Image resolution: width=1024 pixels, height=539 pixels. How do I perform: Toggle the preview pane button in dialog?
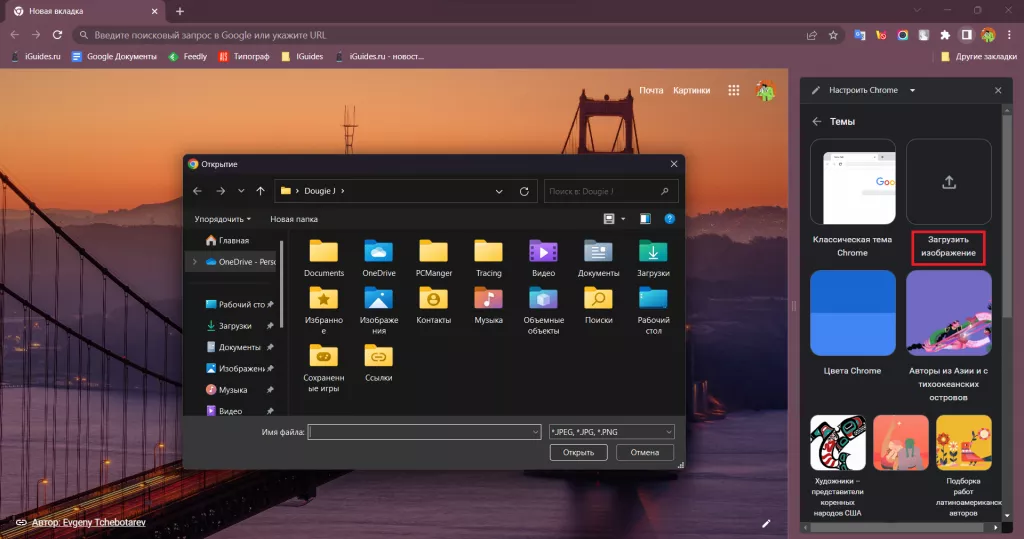[x=645, y=218]
